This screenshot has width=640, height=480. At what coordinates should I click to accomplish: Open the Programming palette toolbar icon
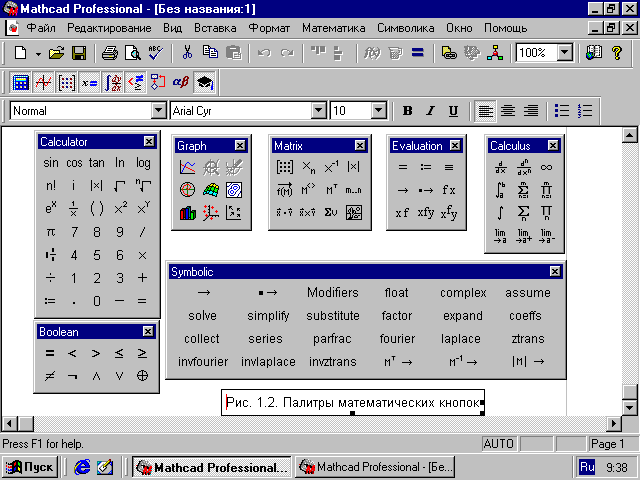158,83
